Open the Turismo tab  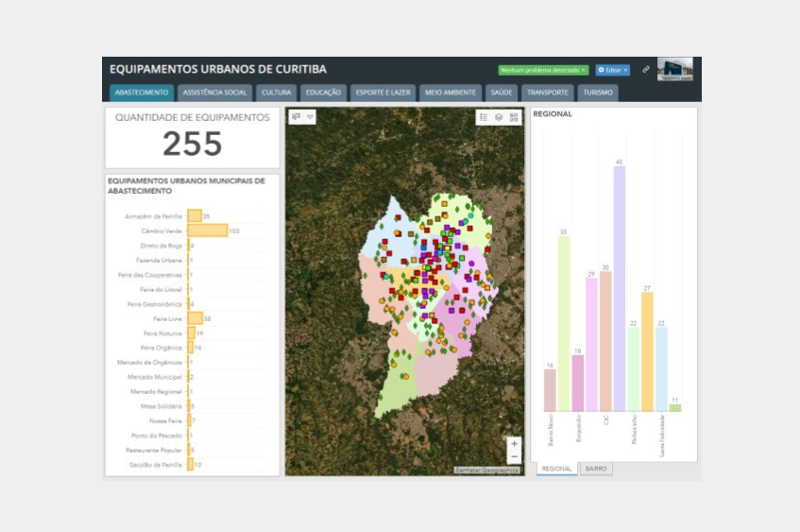[598, 92]
